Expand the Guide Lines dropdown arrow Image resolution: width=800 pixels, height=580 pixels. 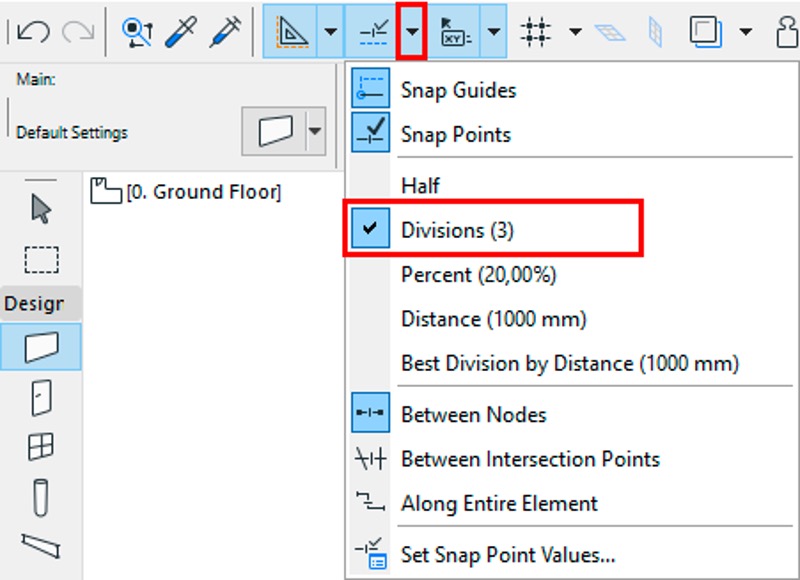(x=331, y=32)
